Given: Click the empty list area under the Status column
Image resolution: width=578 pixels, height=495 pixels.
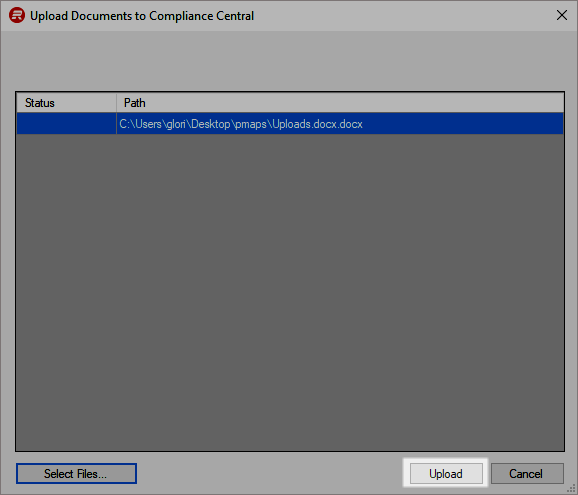Looking at the screenshot, I should [x=66, y=291].
